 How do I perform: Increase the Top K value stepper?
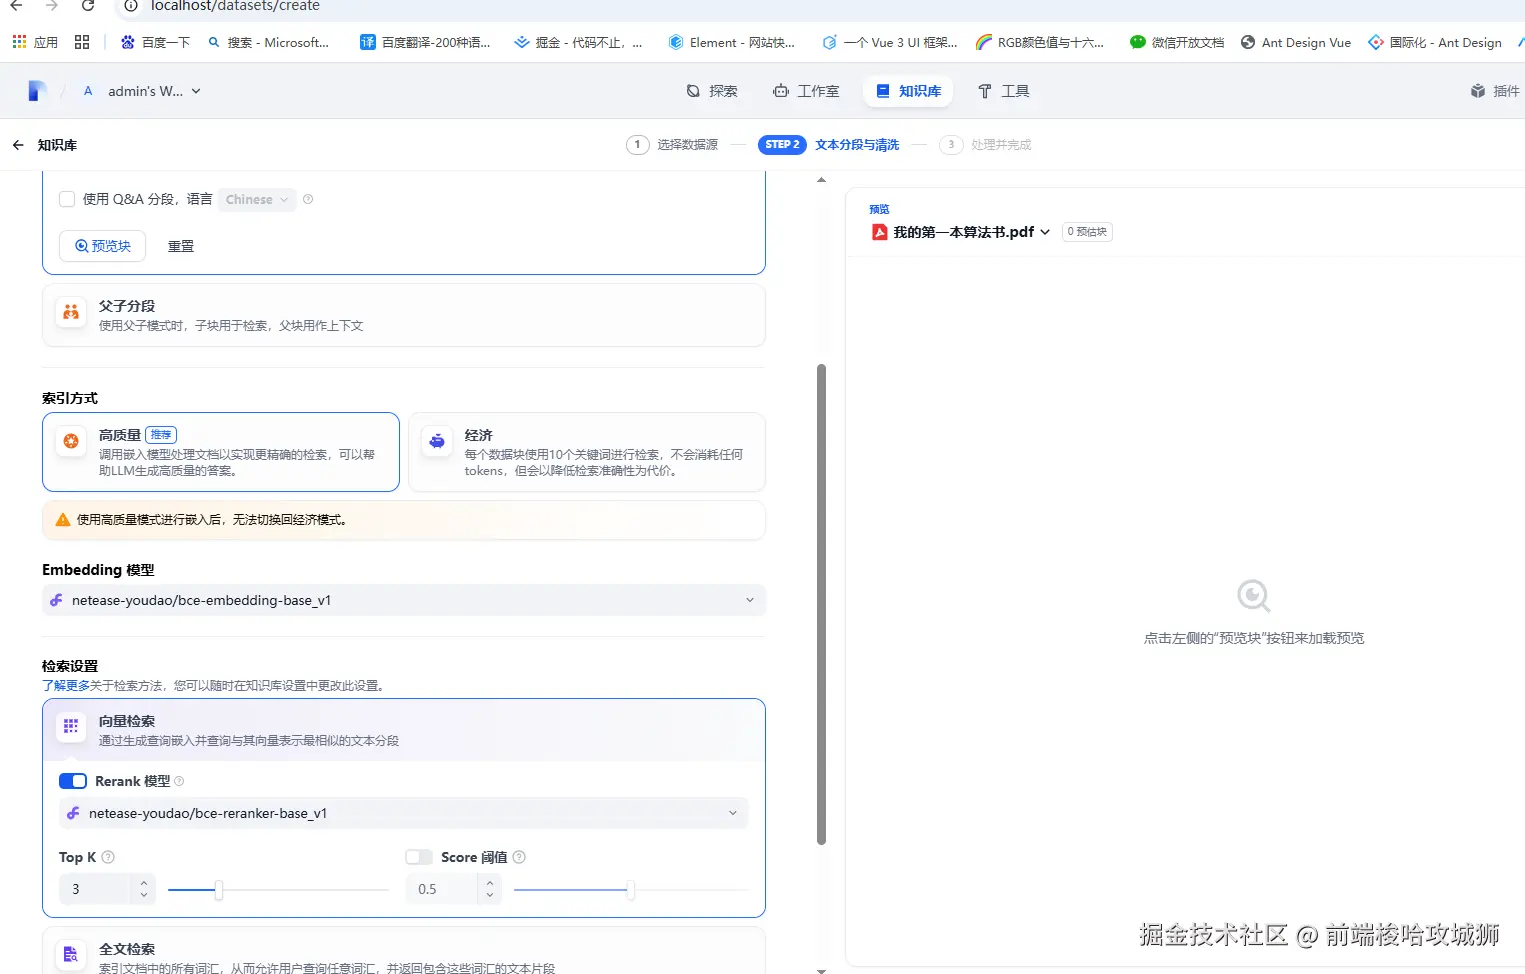click(x=144, y=882)
